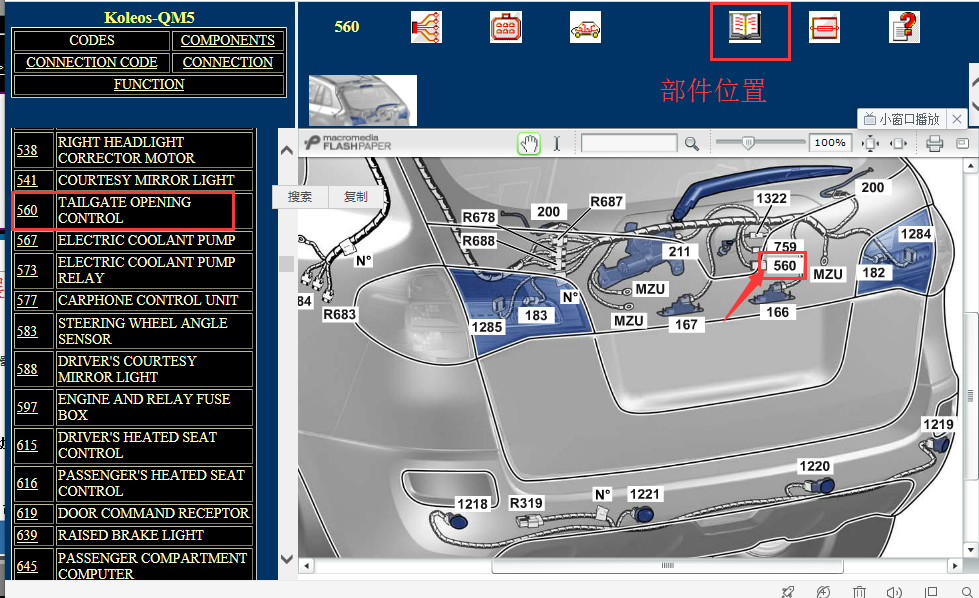
Task: Click the R687 label in diagram
Action: point(606,202)
